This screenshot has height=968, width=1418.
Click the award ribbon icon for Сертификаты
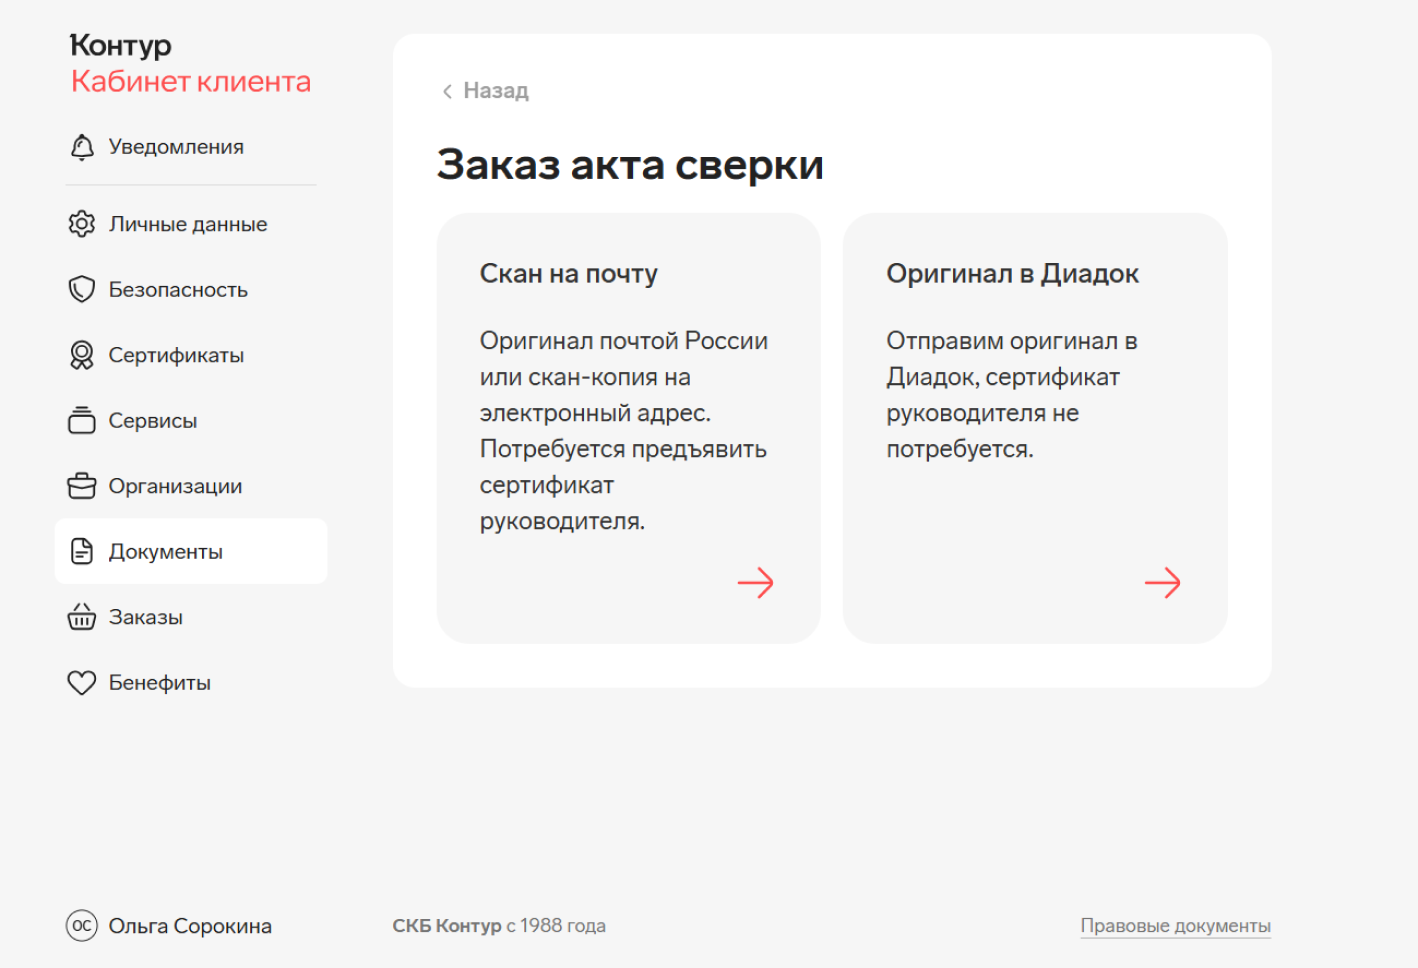pyautogui.click(x=82, y=355)
